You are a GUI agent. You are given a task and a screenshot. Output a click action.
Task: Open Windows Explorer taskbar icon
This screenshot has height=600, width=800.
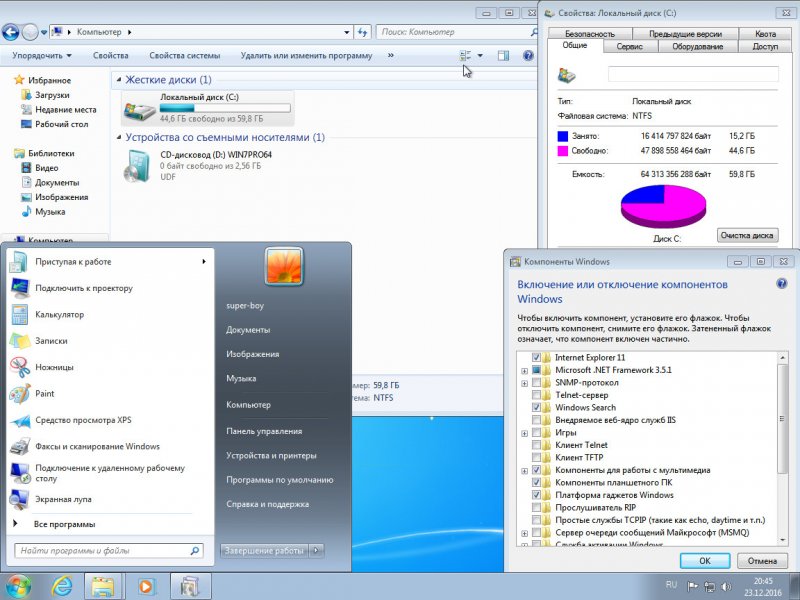click(x=103, y=587)
